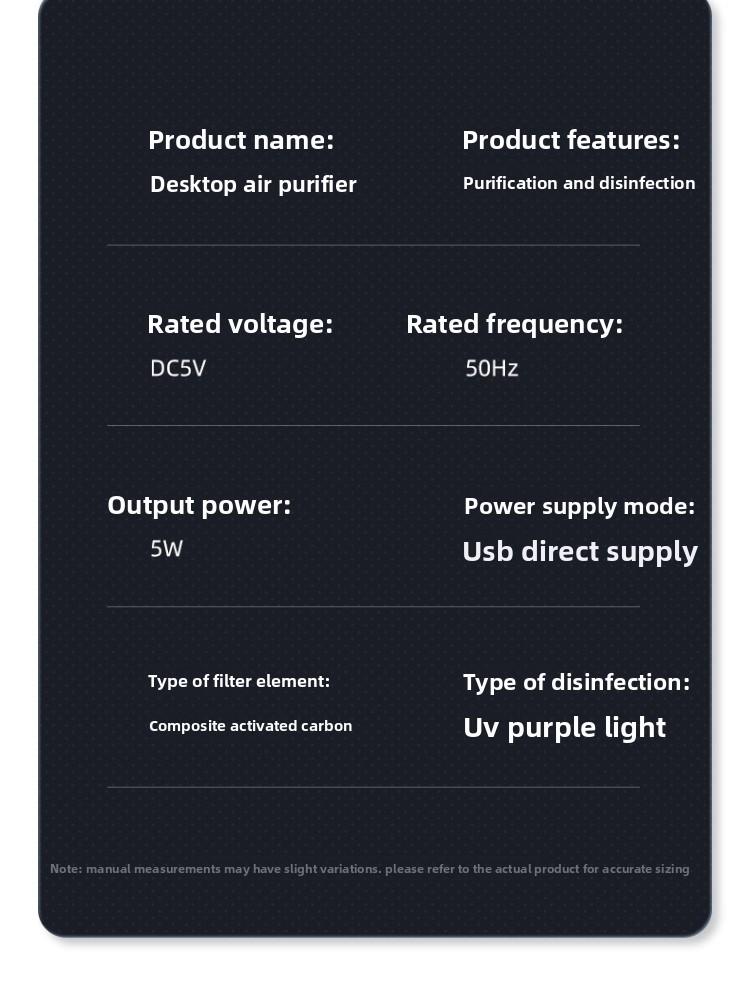Click the divider line below Composite activated carbon
Viewport: 750px width, 1000px height.
373,787
